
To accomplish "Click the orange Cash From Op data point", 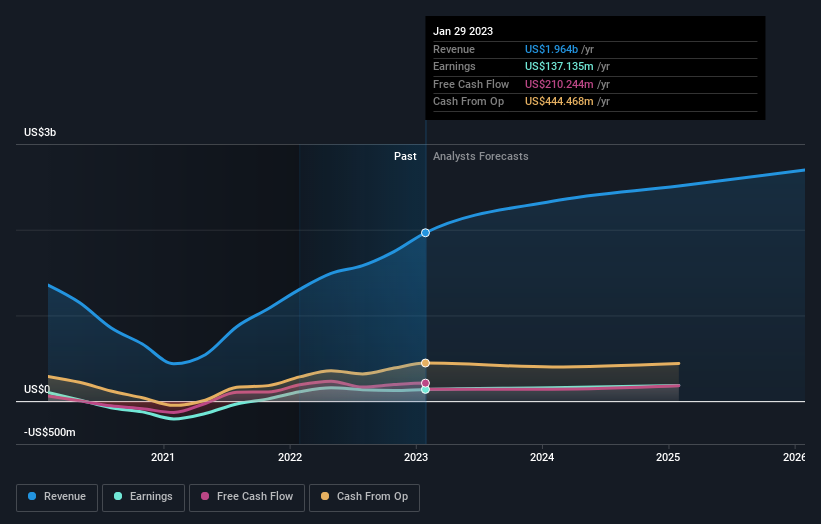I will pyautogui.click(x=426, y=363).
